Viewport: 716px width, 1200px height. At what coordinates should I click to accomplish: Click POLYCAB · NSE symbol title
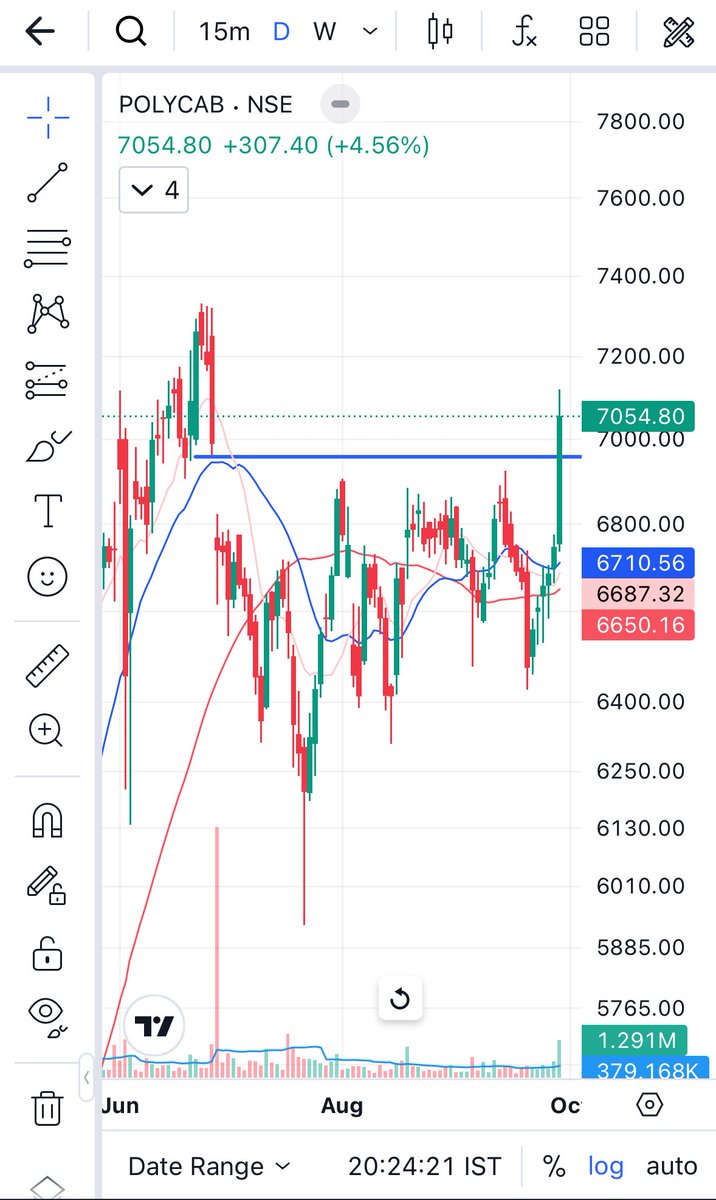coord(206,104)
